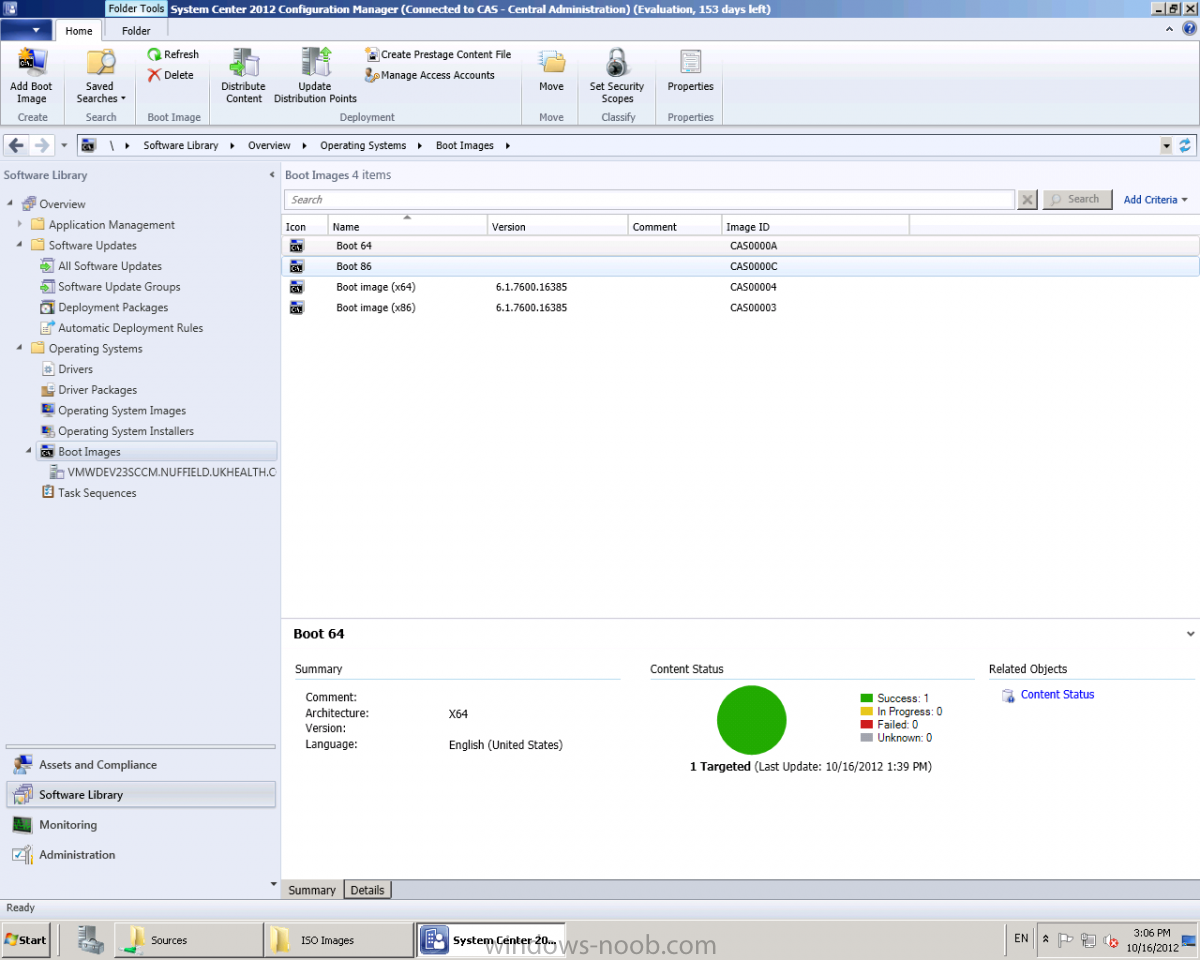This screenshot has height=960, width=1200.
Task: Click Create Prestage Content File
Action: 438,54
